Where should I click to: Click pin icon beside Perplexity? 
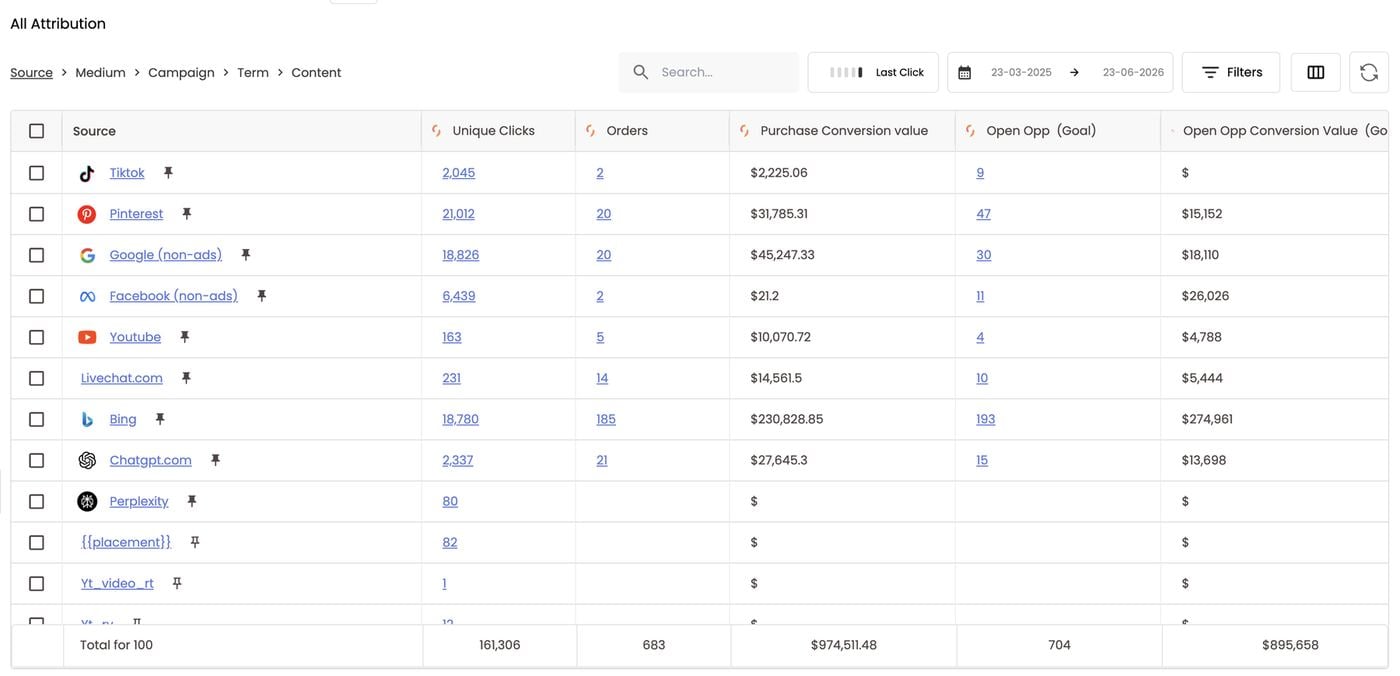(192, 501)
